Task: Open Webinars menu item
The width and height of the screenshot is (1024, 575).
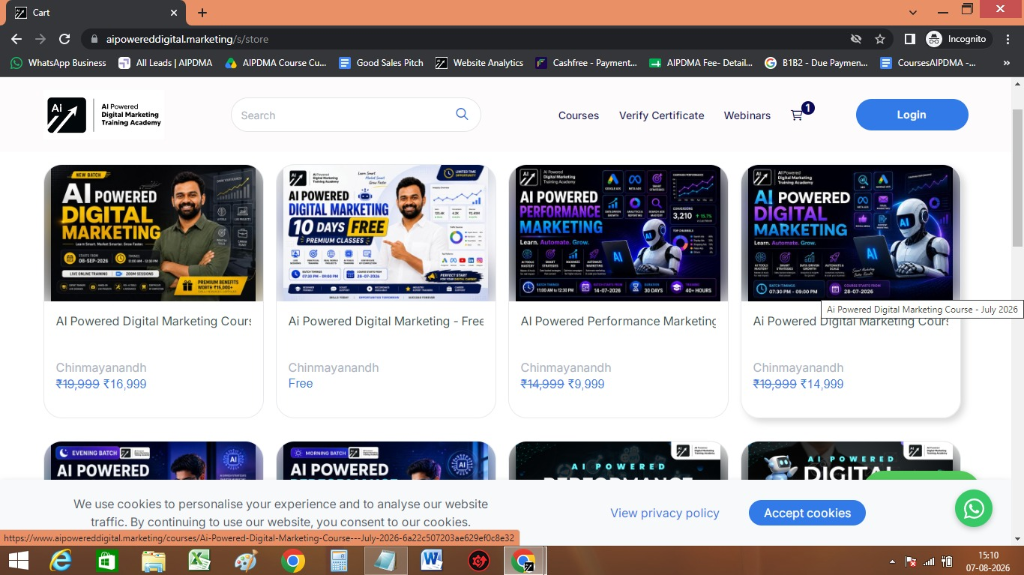Action: (747, 115)
